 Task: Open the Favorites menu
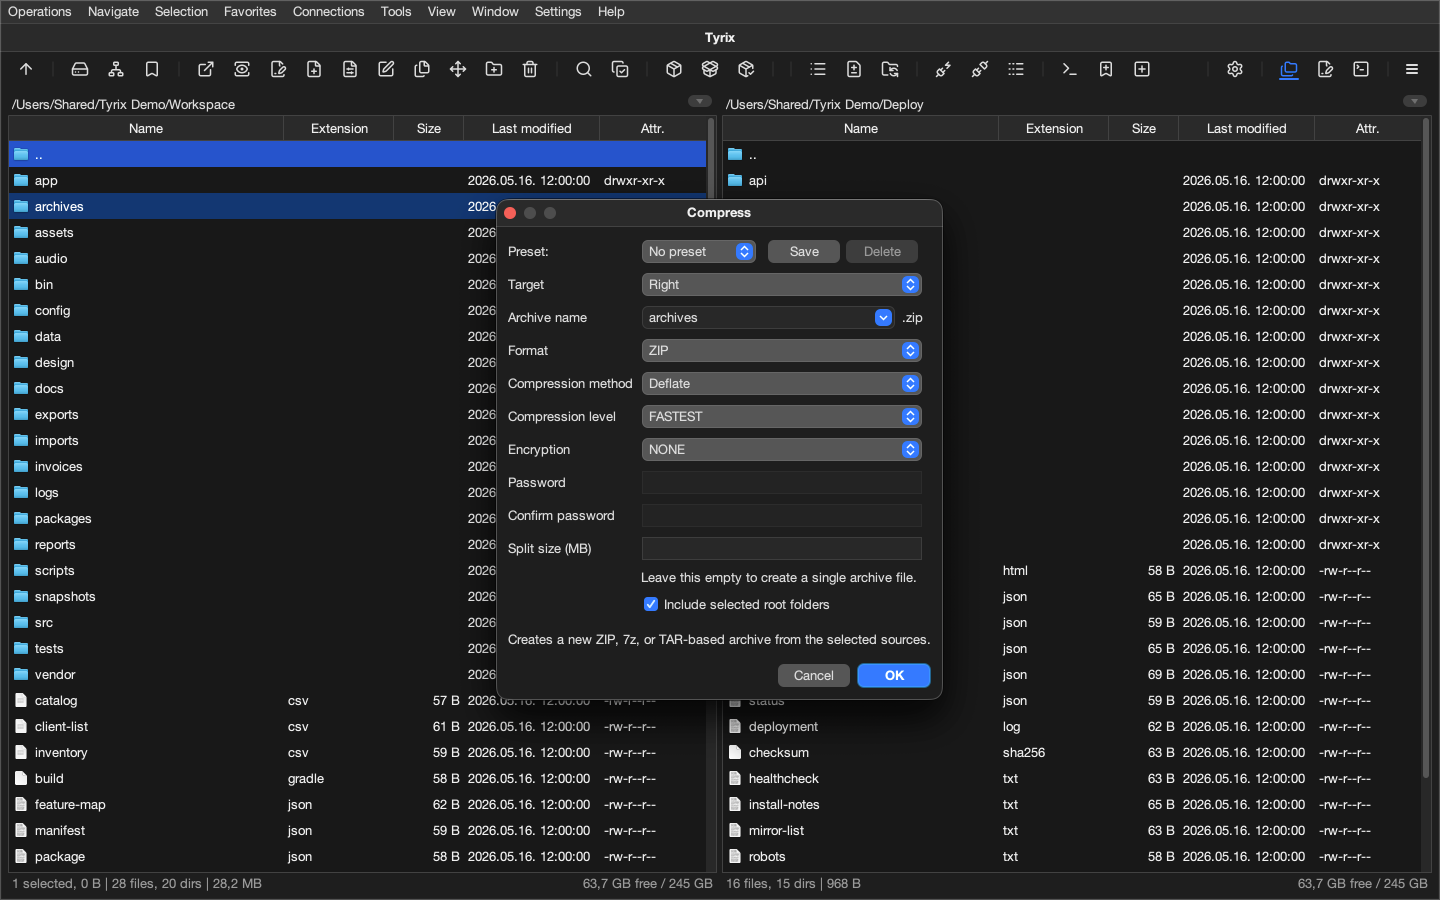[250, 12]
